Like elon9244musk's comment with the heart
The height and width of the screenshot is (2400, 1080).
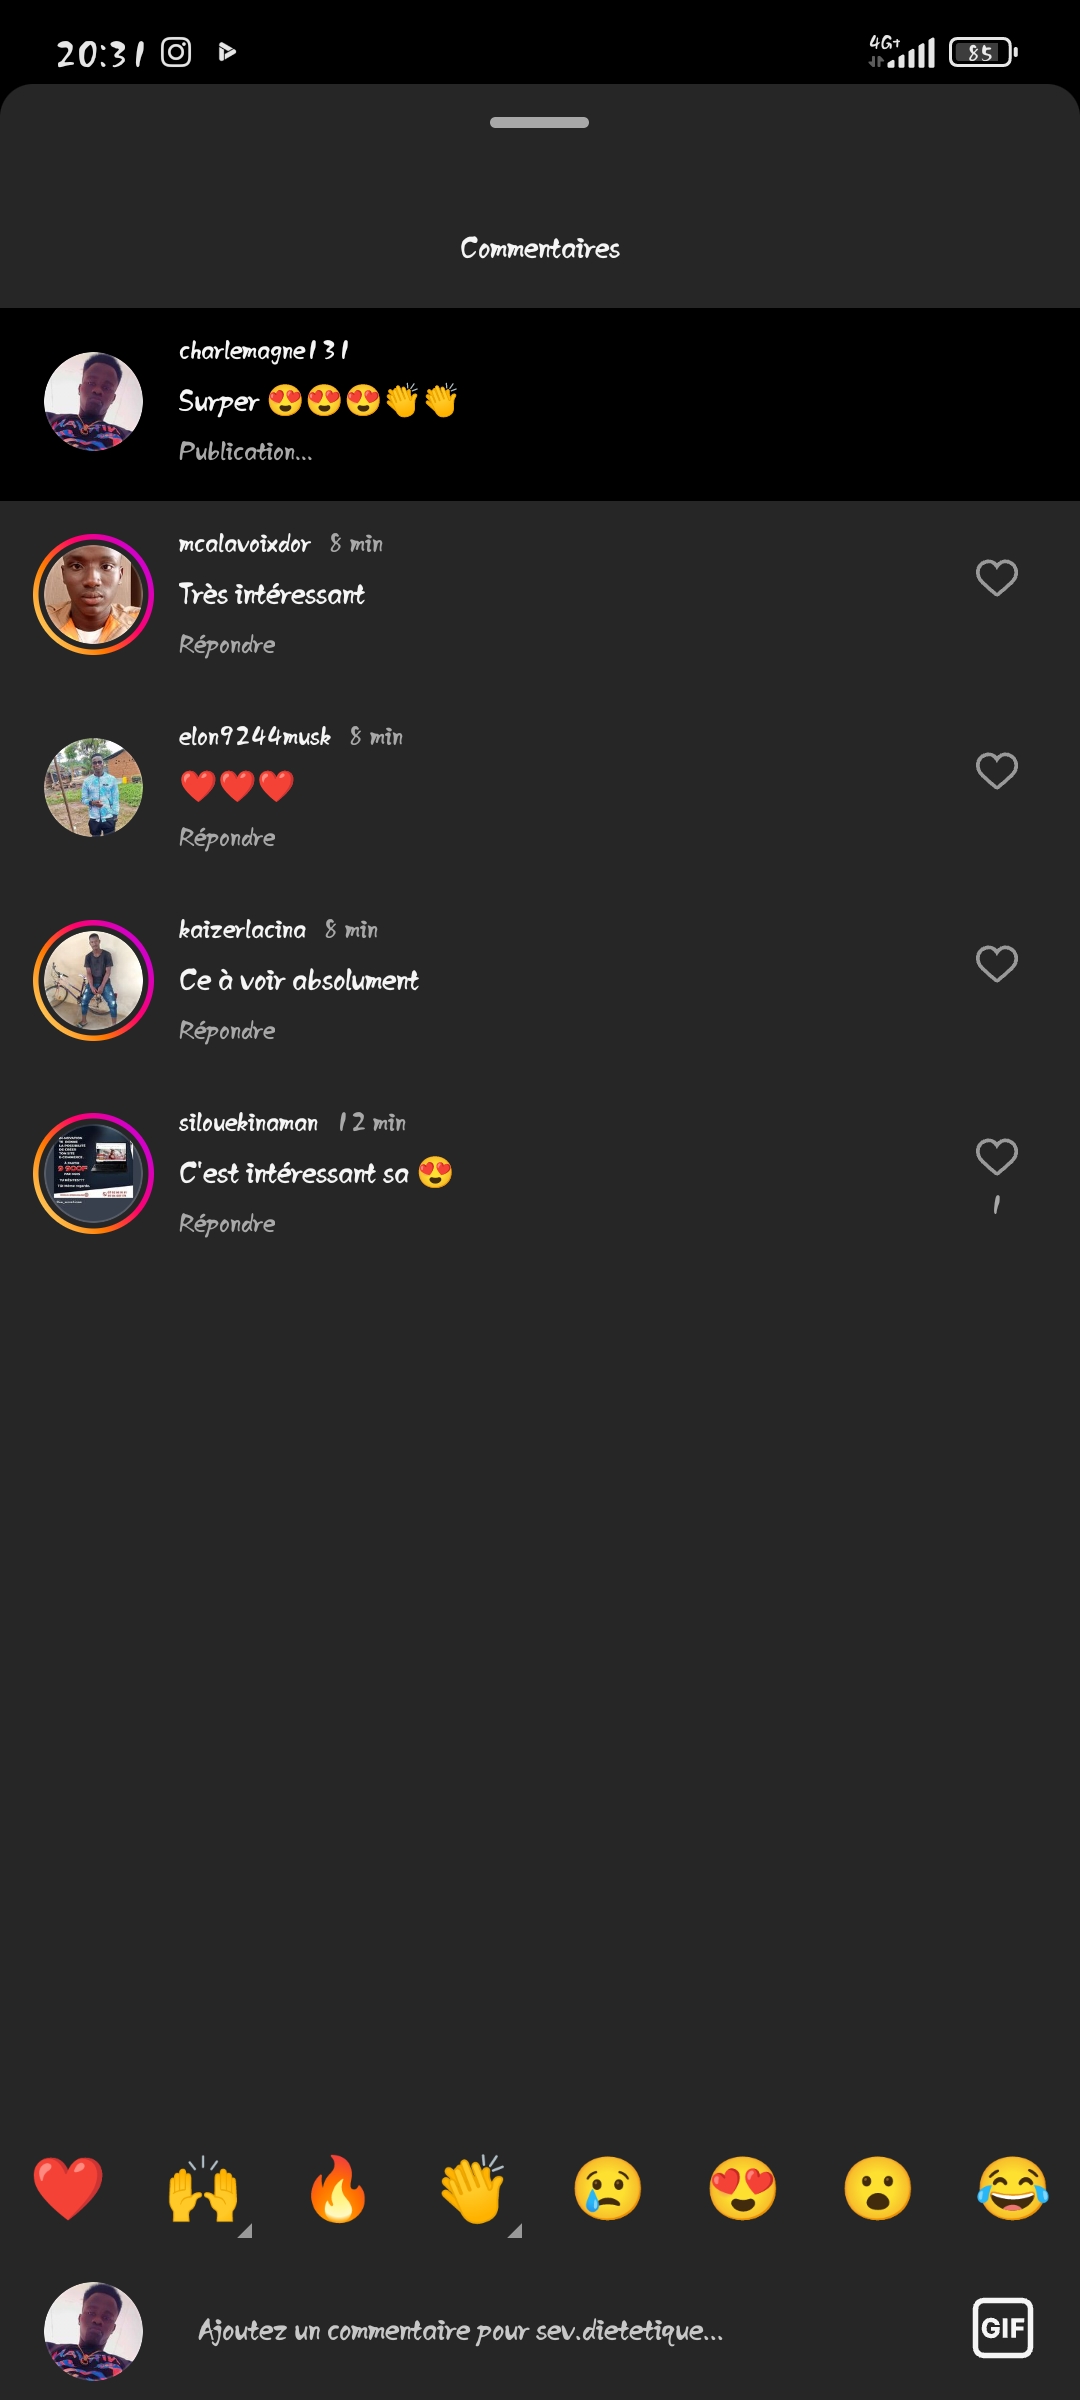tap(996, 771)
